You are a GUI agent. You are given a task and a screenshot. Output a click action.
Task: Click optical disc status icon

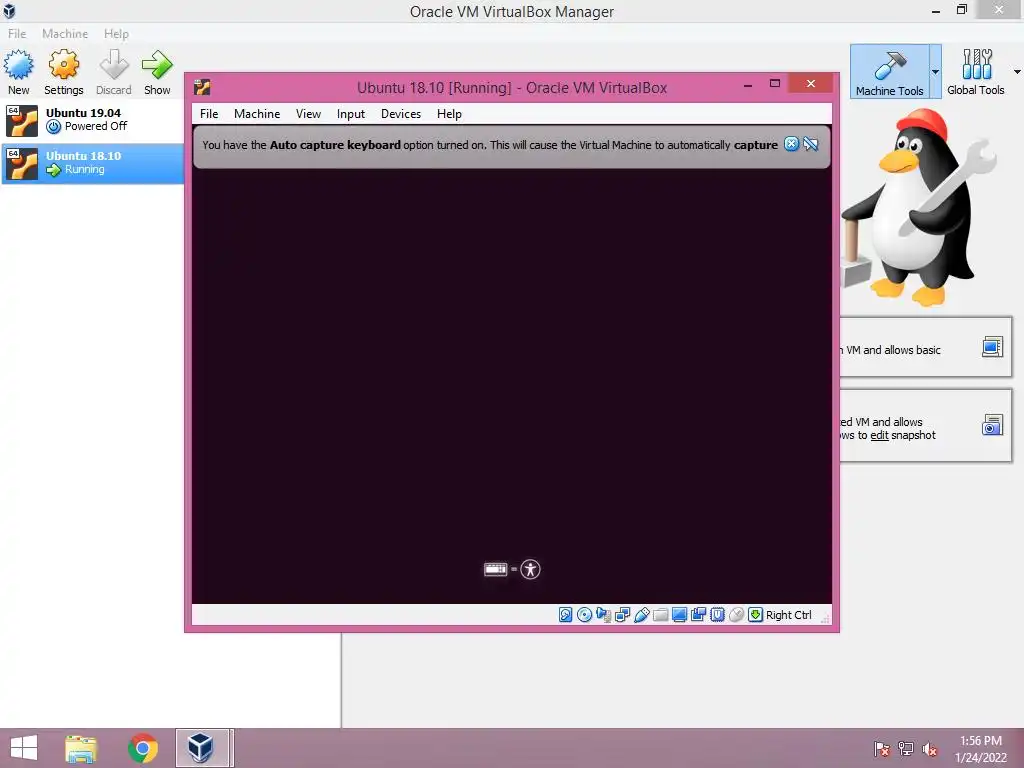584,615
